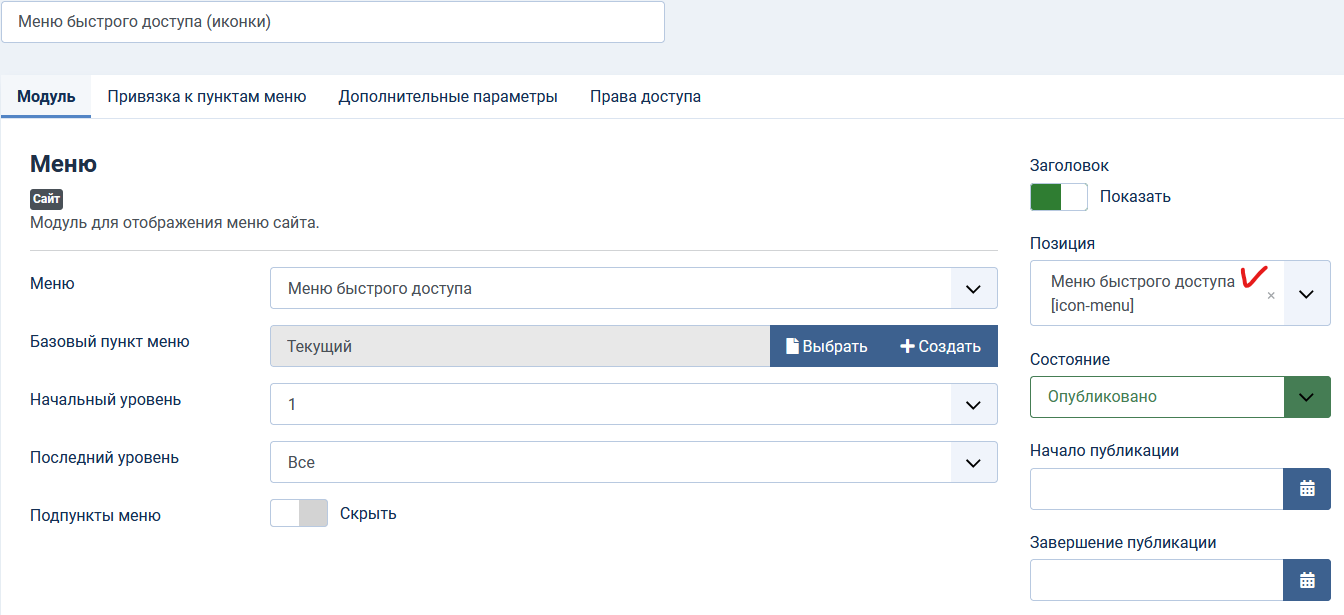Toggle the Заголовок show title switch
This screenshot has width=1344, height=615.
point(1058,197)
